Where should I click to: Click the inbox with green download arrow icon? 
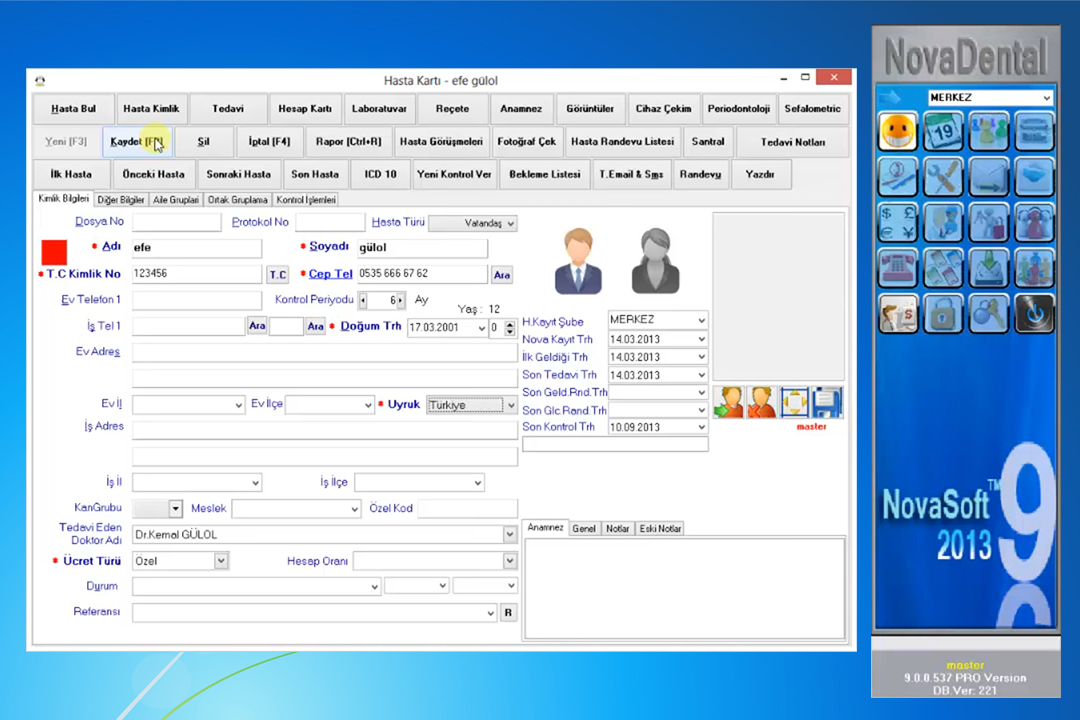pos(989,268)
